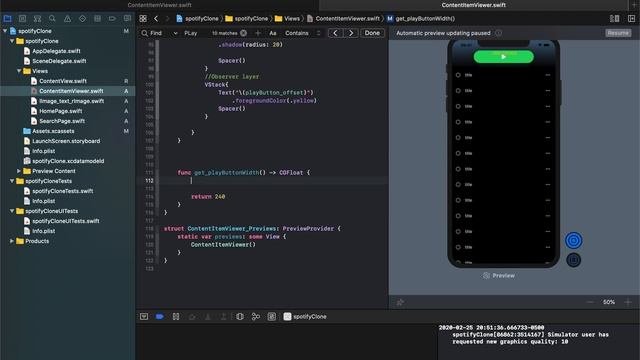
Task: Add an editor on the right
Action: pyautogui.click(x=631, y=18)
